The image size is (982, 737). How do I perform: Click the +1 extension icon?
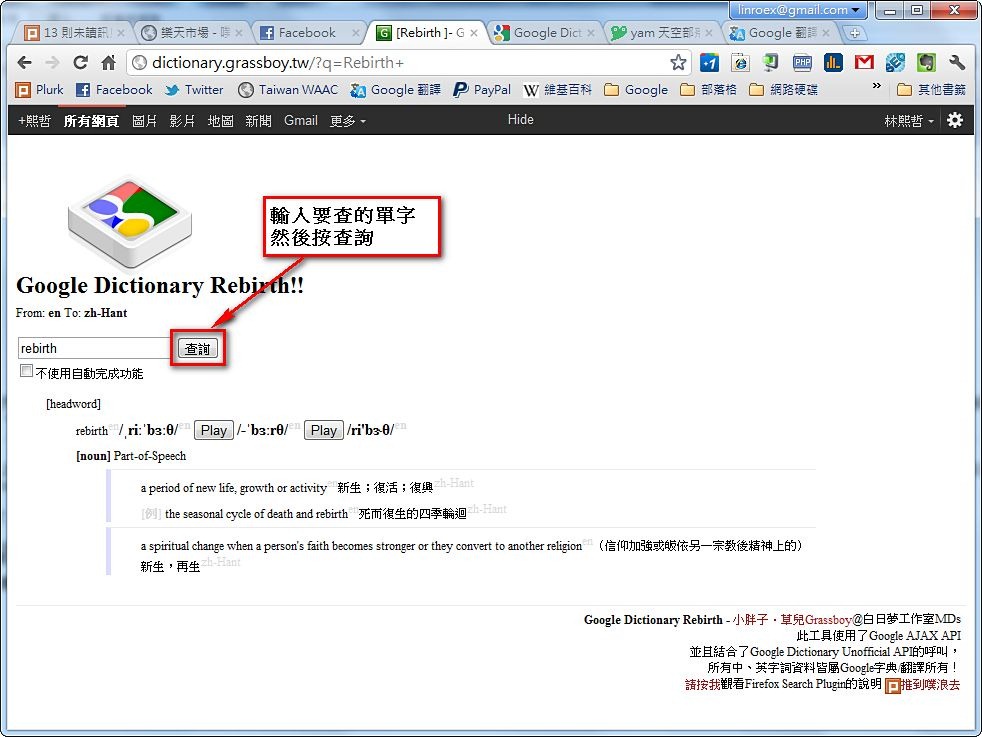coord(709,63)
